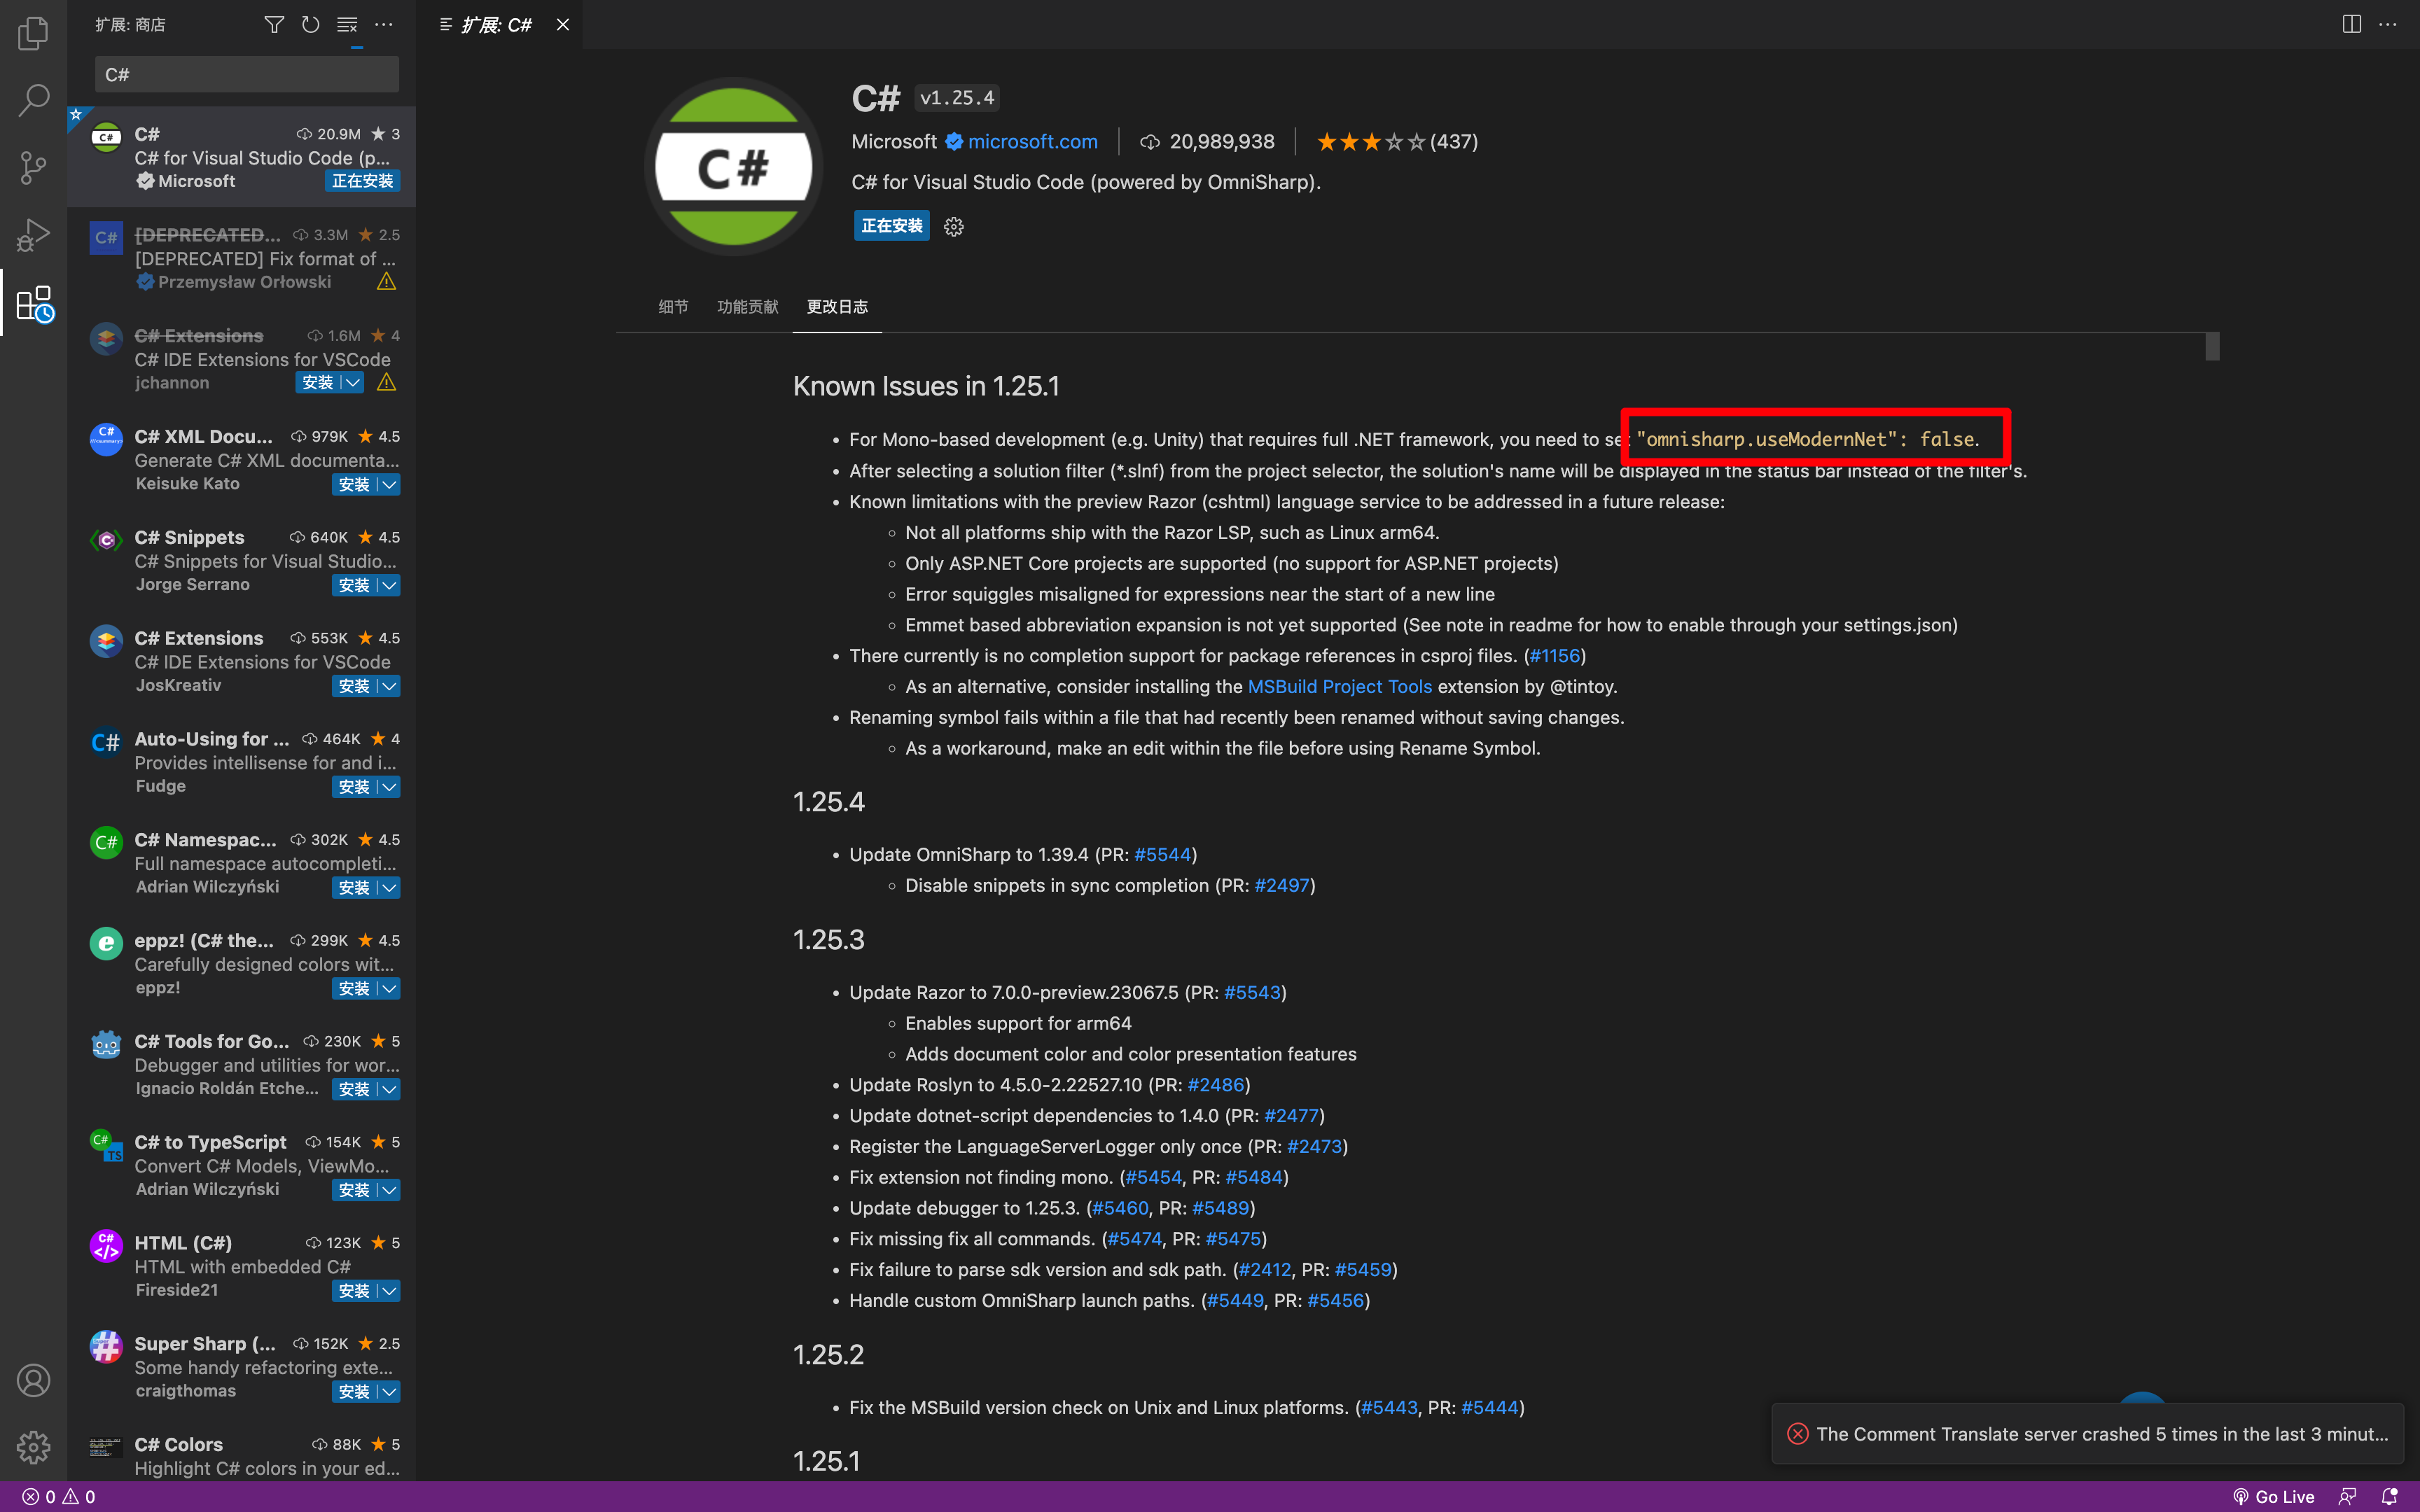The height and width of the screenshot is (1512, 2420).
Task: Clear extension search results icon
Action: (x=347, y=24)
